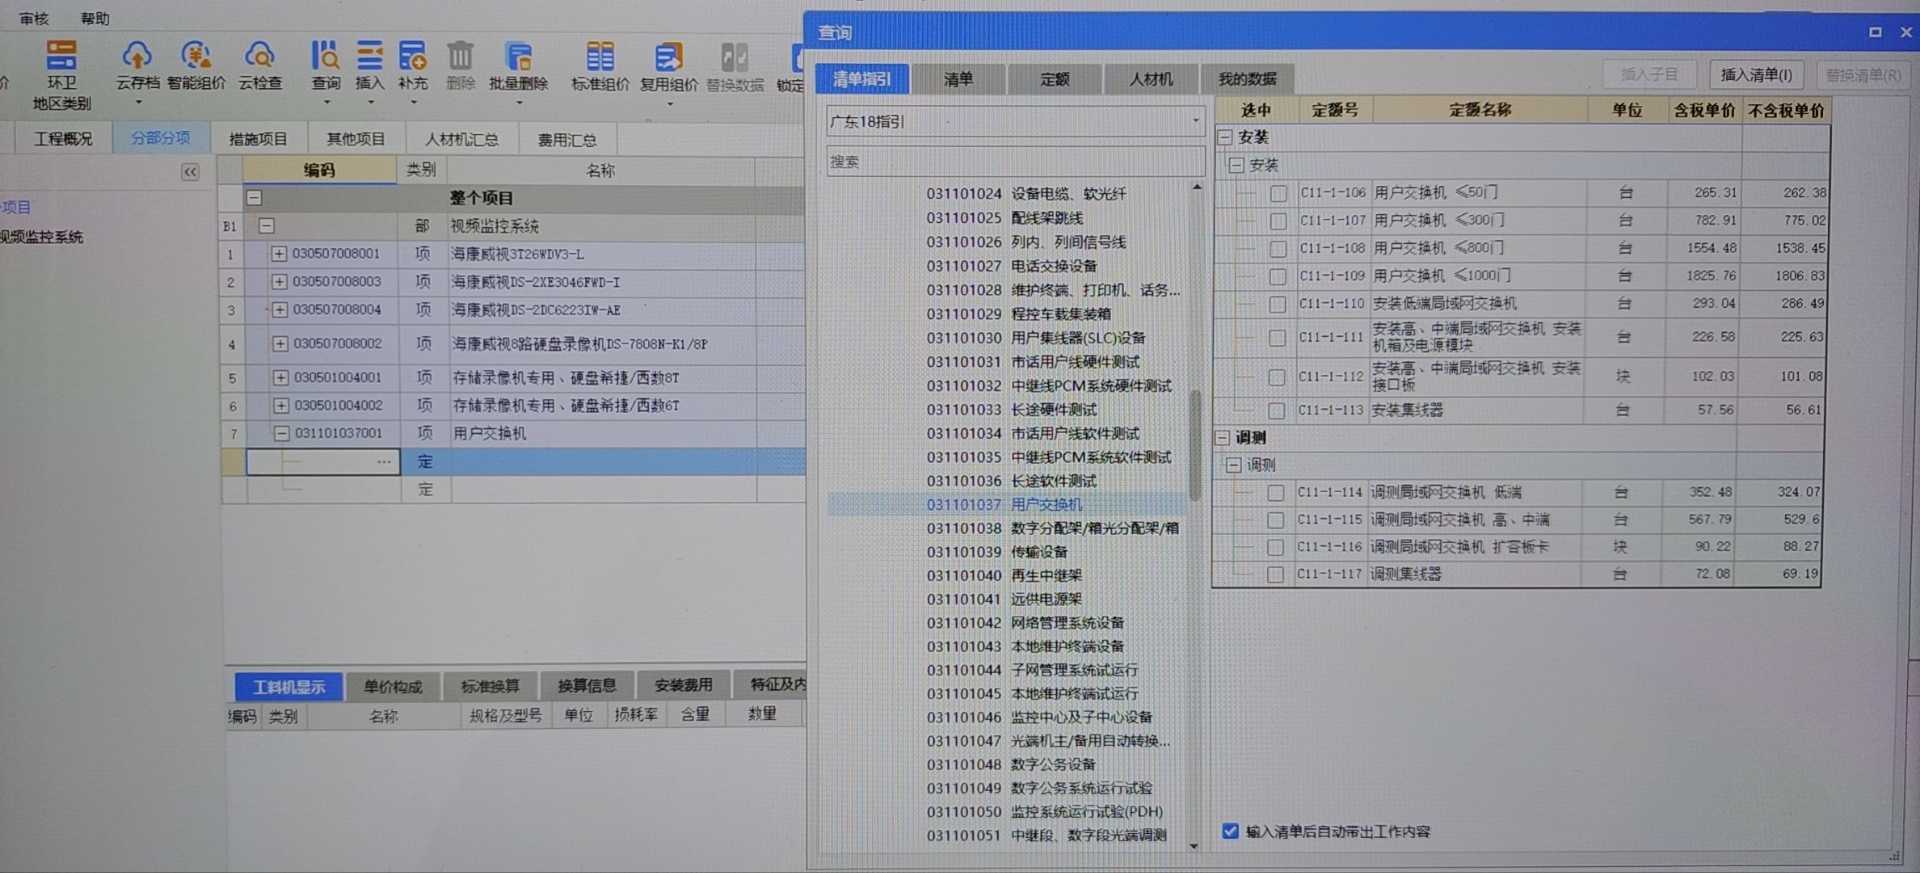Open the 云存档 cloud archive tool

coord(137,66)
